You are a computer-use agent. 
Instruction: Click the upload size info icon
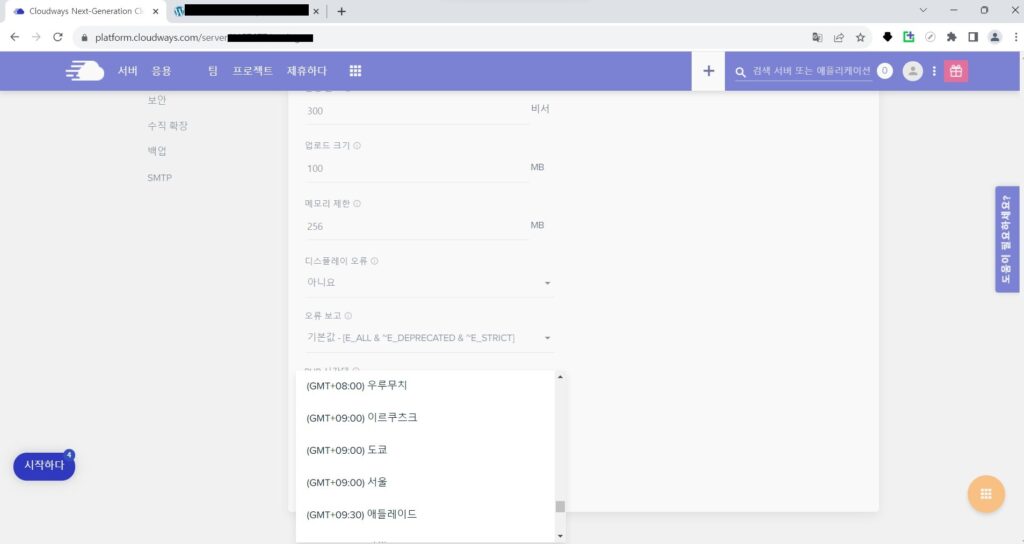pyautogui.click(x=357, y=146)
